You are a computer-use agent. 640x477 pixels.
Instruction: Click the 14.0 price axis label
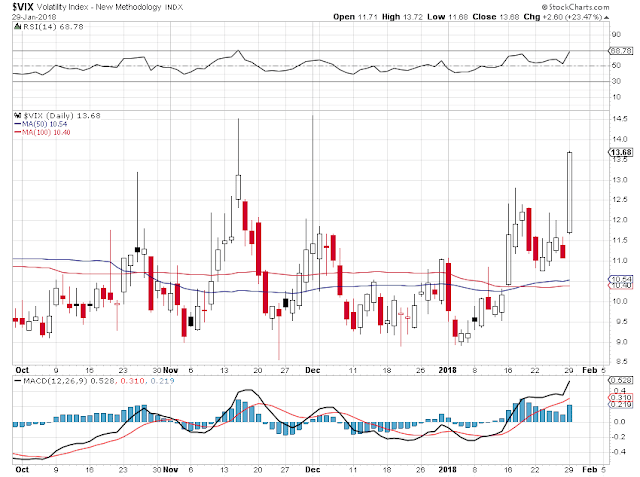coord(620,140)
